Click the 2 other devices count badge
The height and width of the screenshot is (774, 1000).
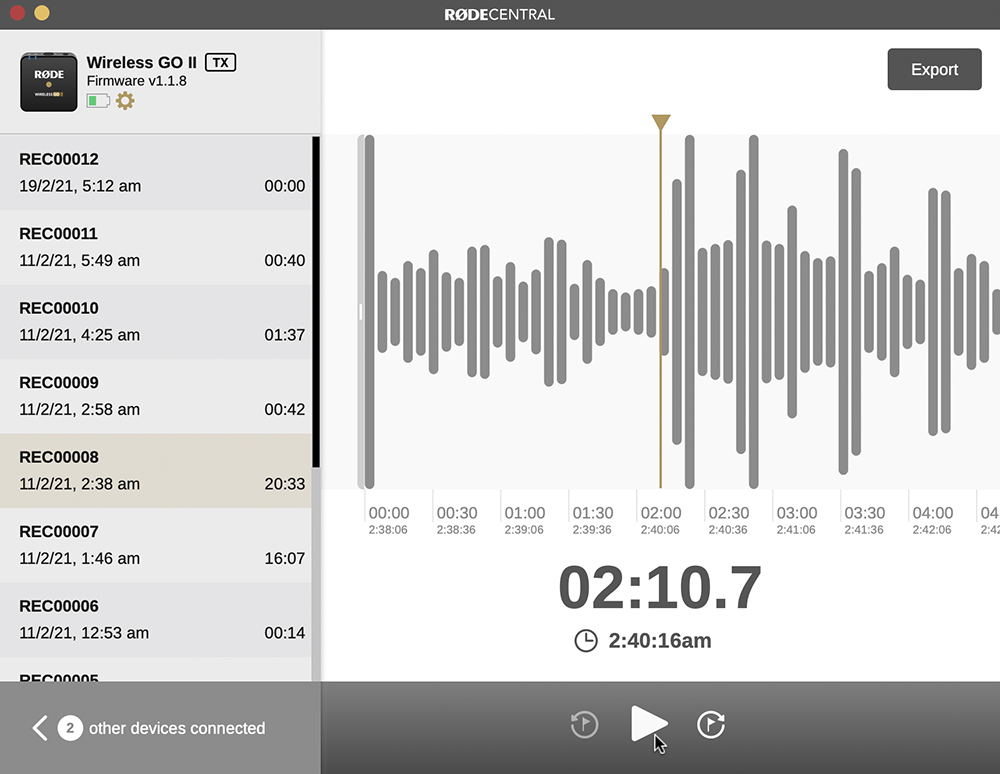pyautogui.click(x=70, y=727)
